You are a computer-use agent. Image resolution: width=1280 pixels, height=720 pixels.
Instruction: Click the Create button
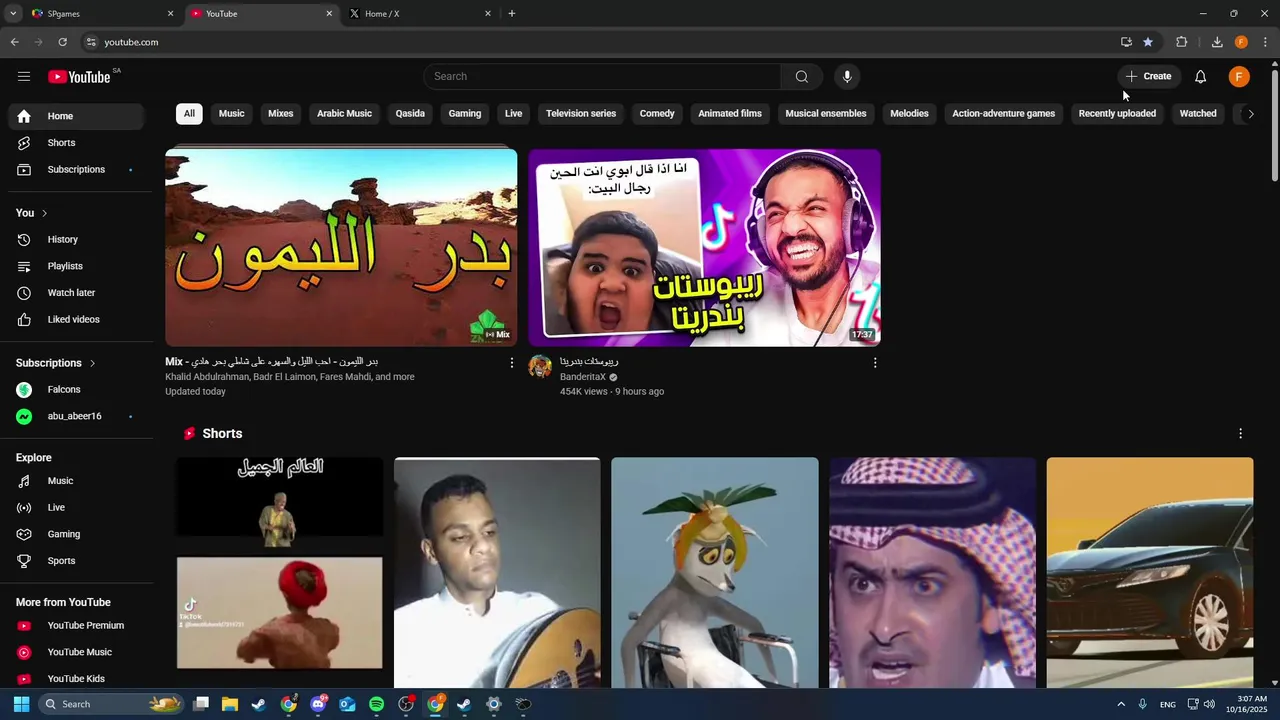[x=1148, y=77]
